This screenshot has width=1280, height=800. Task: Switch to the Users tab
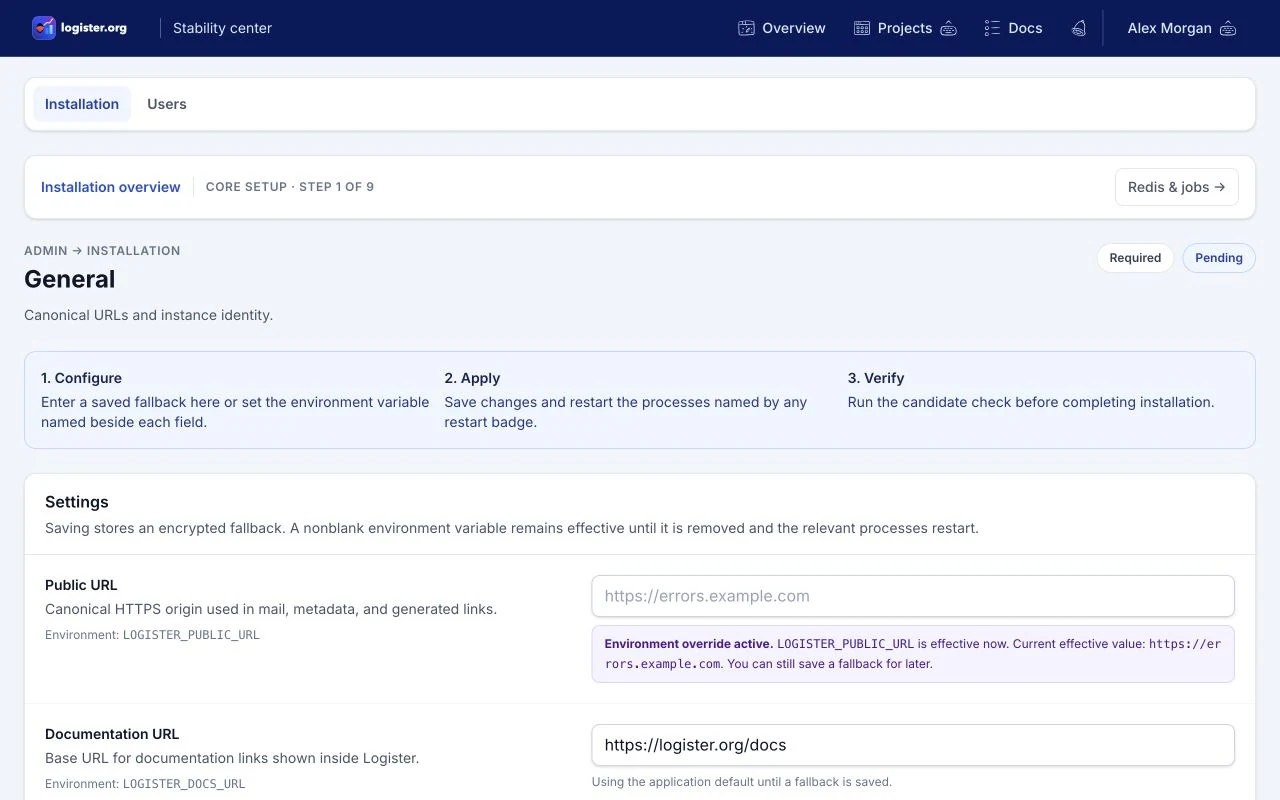click(x=167, y=104)
